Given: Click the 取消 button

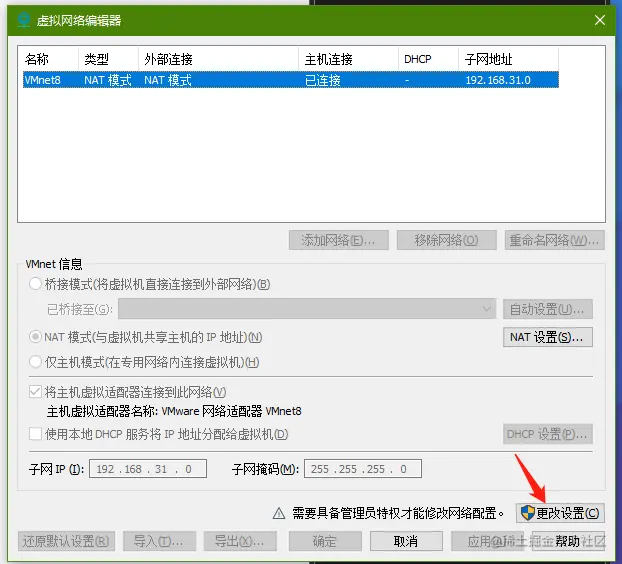Looking at the screenshot, I should [406, 541].
